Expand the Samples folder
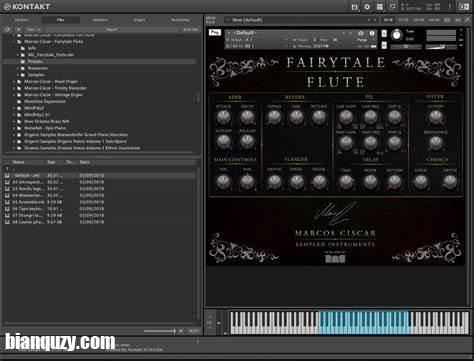 (18, 75)
